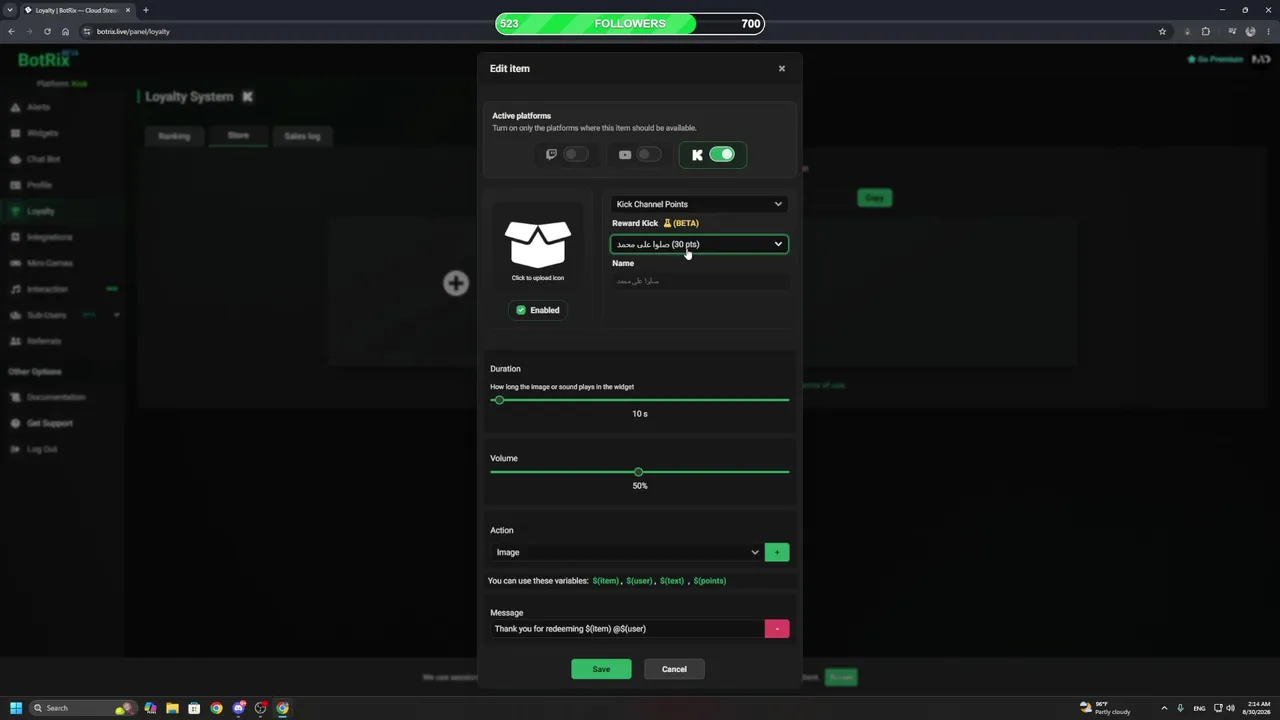Viewport: 1280px width, 720px height.
Task: Open a new browser tab
Action: [x=145, y=10]
